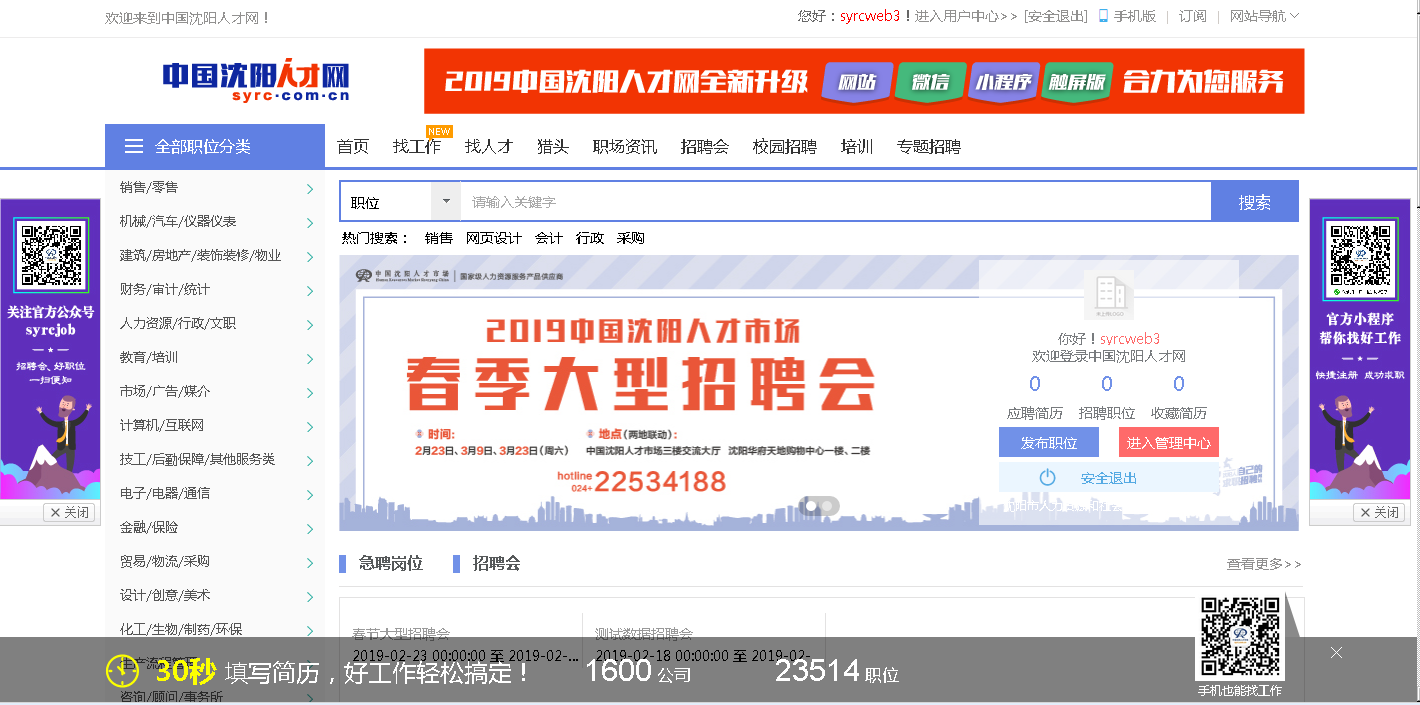Click [安全退出] in the top bar
This screenshot has width=1420, height=705.
pos(1056,16)
